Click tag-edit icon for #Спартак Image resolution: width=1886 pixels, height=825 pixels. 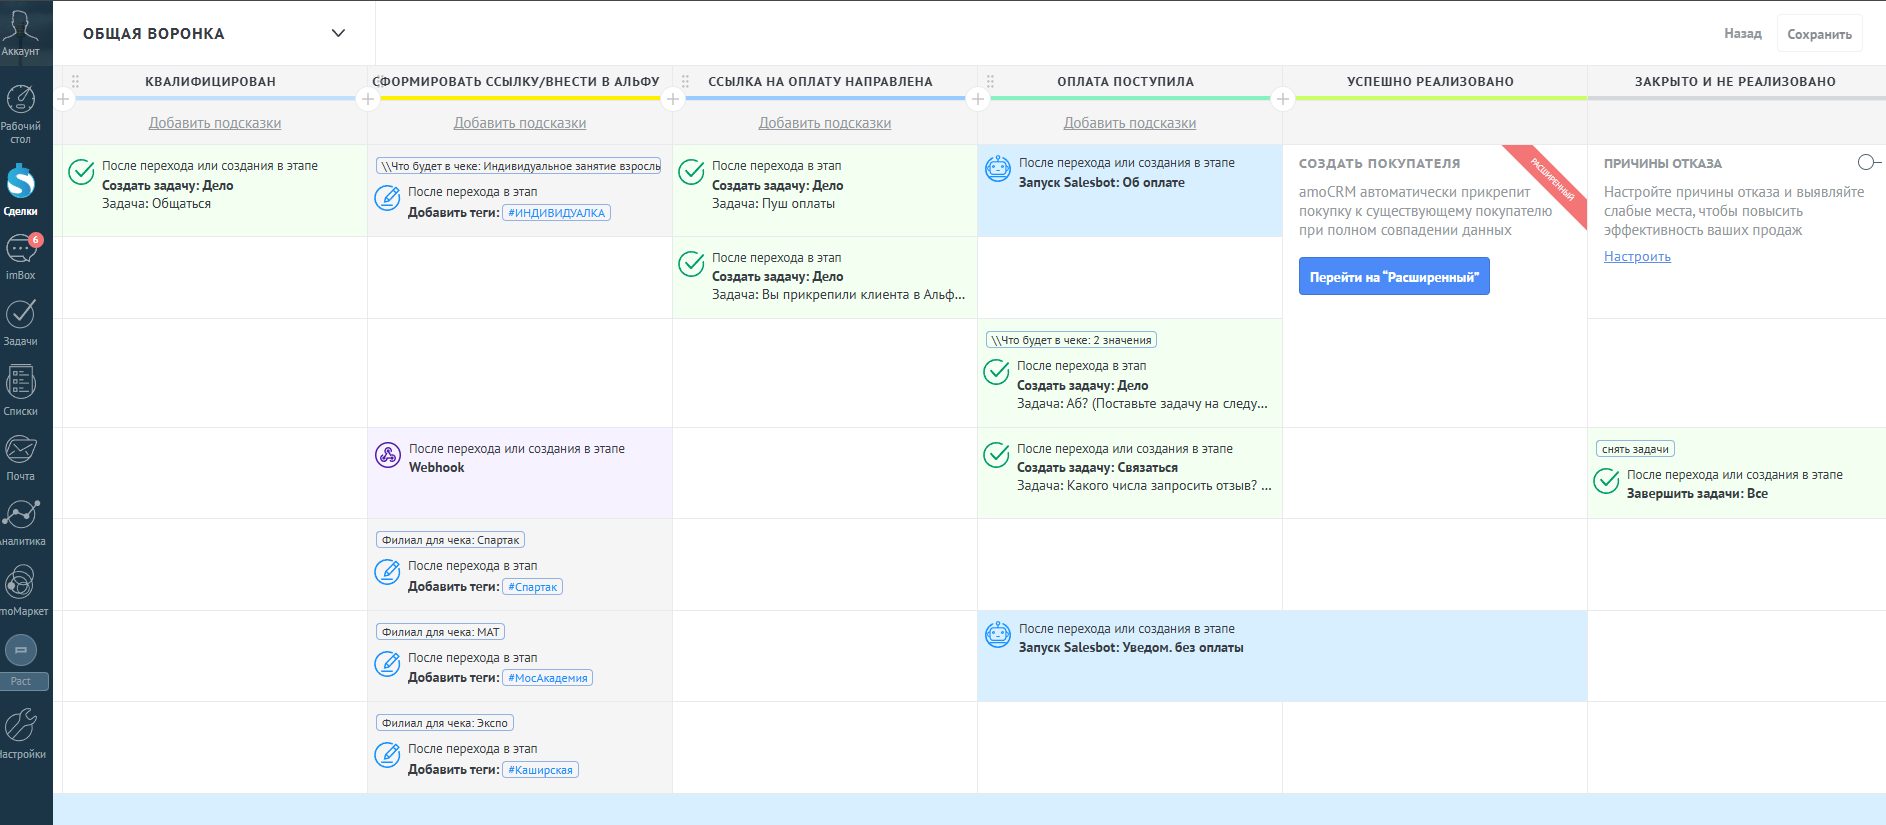coord(387,572)
